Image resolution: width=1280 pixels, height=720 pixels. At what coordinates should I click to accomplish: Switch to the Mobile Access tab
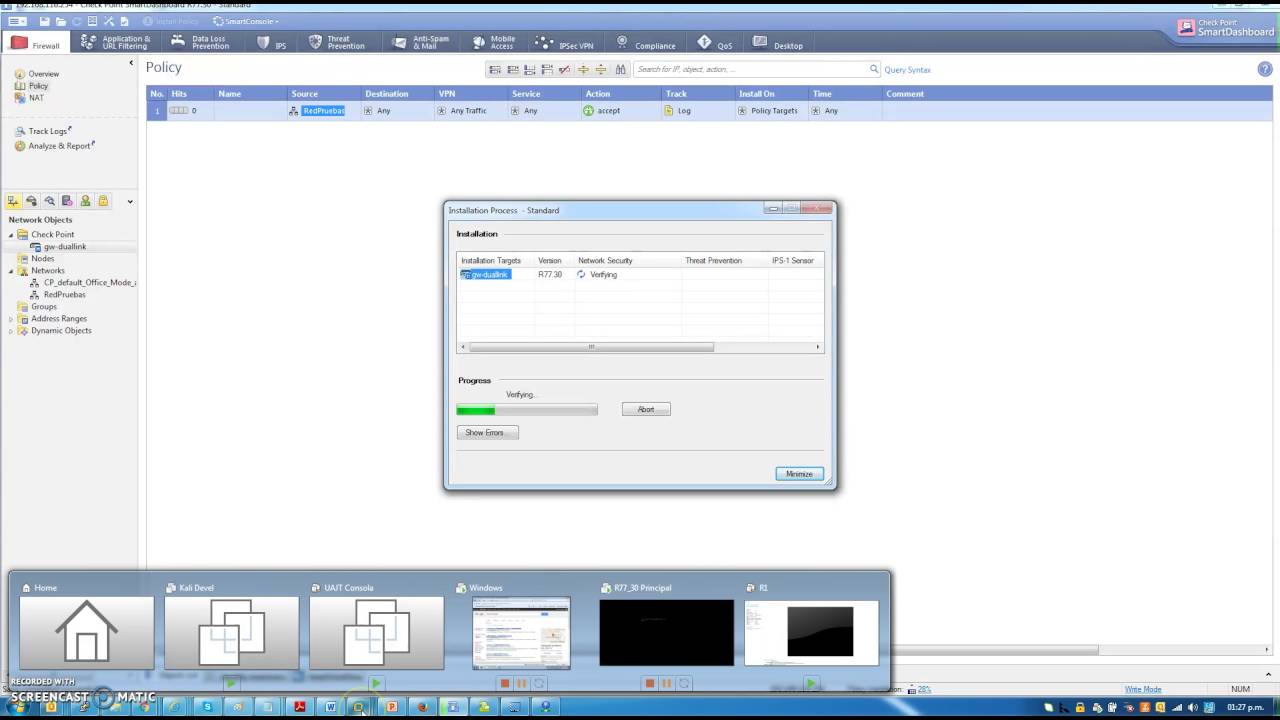[x=494, y=43]
